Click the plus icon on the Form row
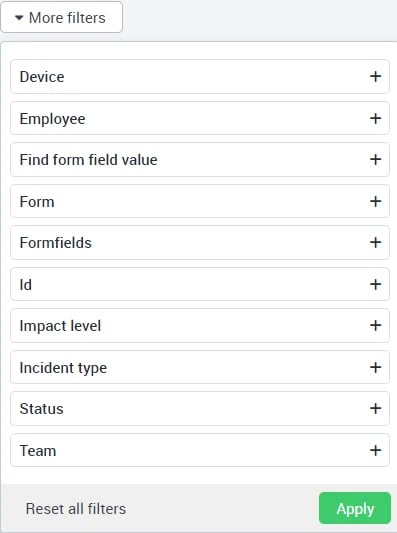397x533 pixels. point(375,201)
